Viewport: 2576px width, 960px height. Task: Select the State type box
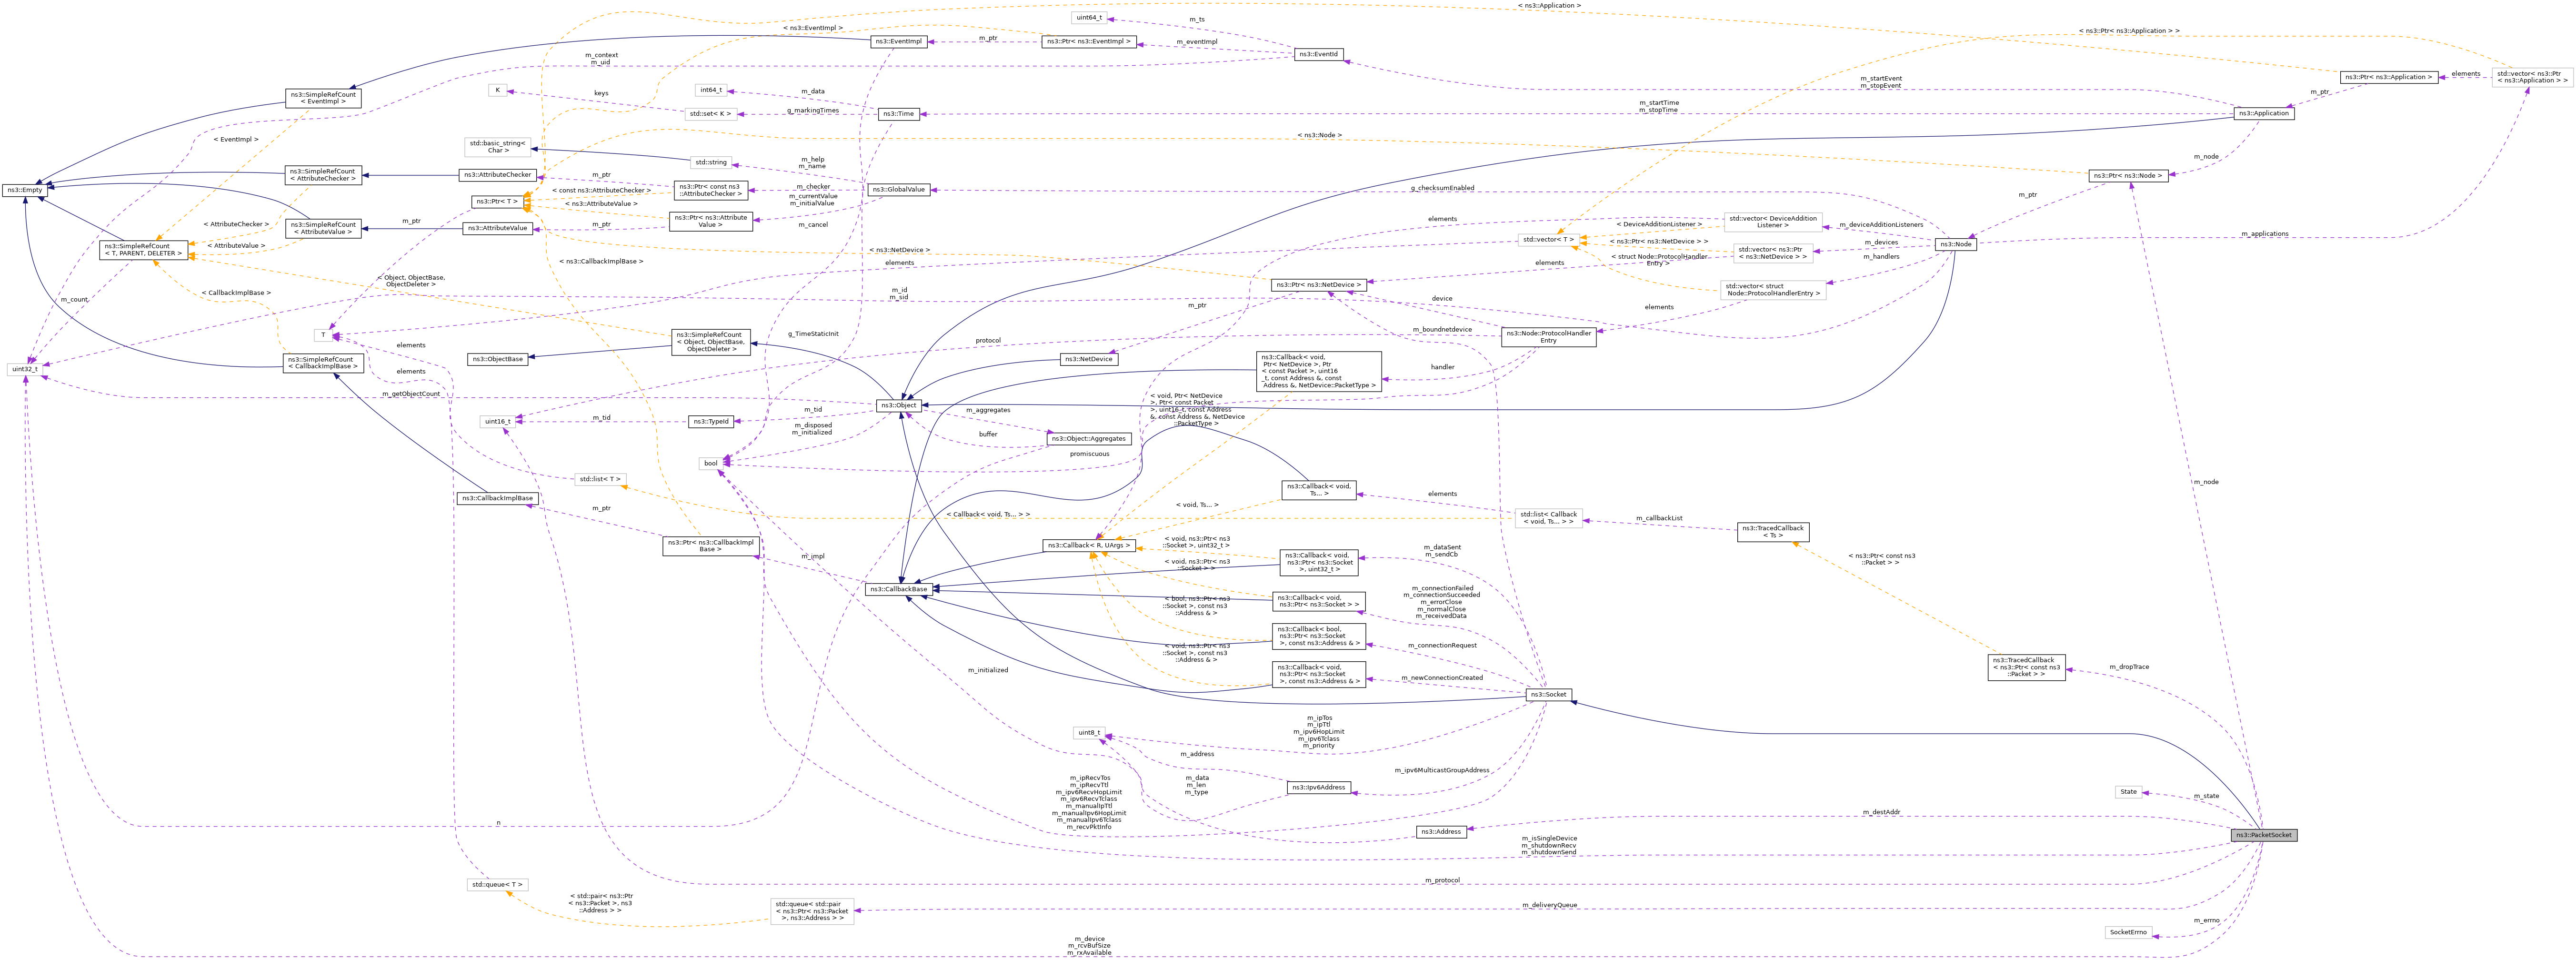click(2128, 792)
